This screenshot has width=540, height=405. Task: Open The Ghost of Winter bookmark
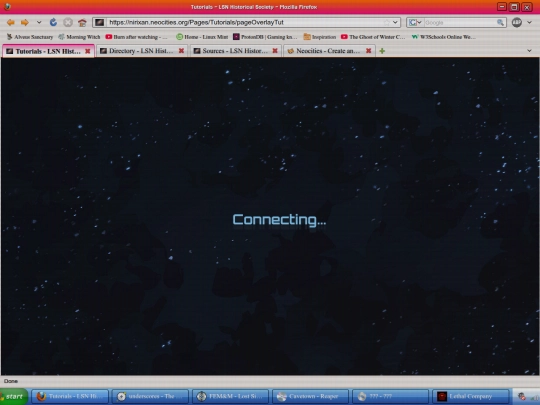tap(373, 37)
